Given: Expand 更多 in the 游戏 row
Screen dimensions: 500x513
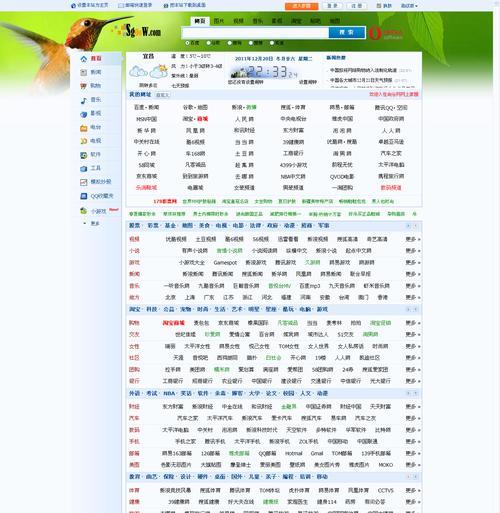Looking at the screenshot, I should (x=413, y=262).
